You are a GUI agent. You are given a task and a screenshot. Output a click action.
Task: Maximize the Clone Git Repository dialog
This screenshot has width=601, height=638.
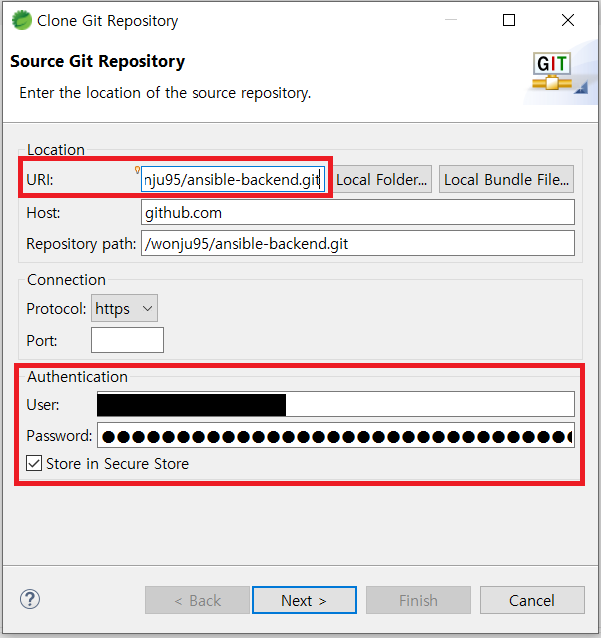(x=509, y=20)
